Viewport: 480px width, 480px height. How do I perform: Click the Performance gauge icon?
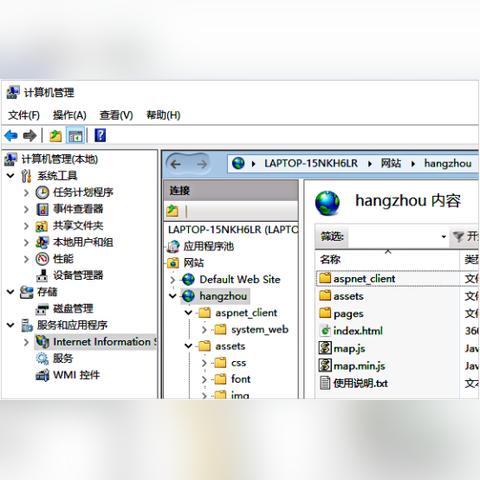pyautogui.click(x=42, y=259)
